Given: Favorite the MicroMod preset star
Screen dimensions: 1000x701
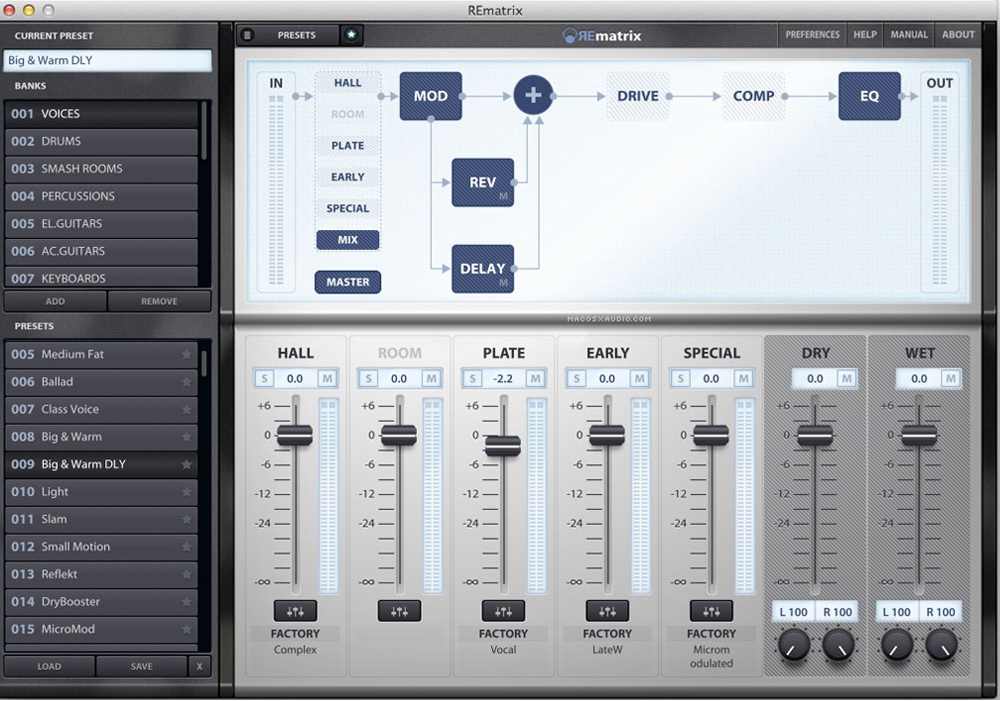Looking at the screenshot, I should coord(186,629).
